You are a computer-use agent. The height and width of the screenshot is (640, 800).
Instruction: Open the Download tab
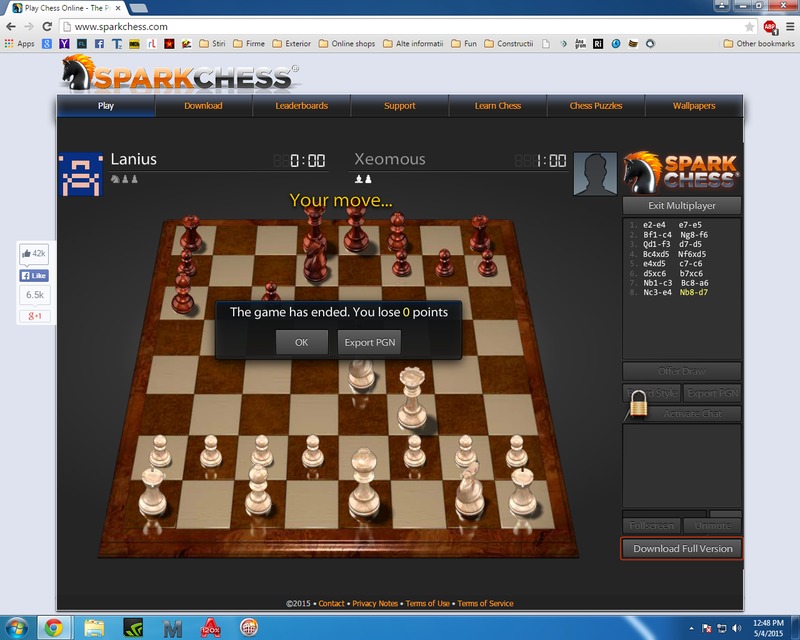(203, 106)
